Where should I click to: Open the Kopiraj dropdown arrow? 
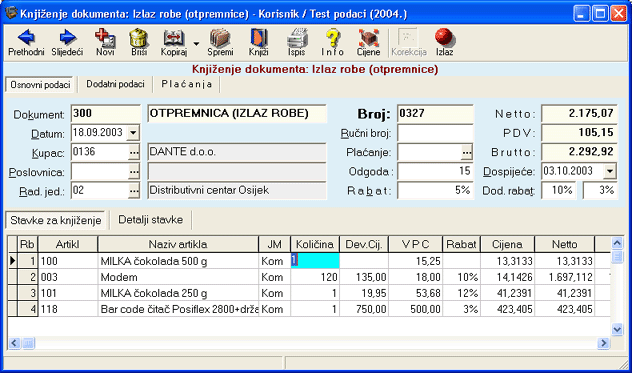pos(196,43)
